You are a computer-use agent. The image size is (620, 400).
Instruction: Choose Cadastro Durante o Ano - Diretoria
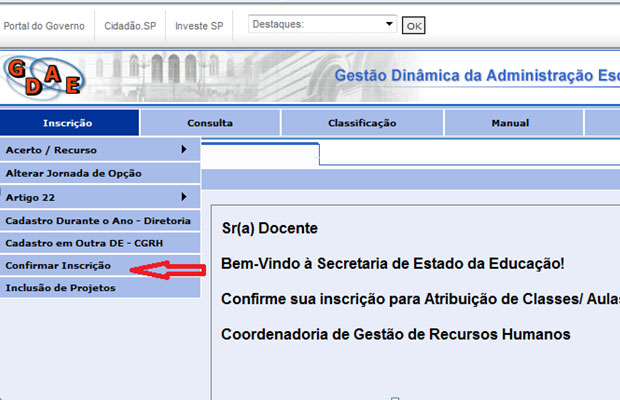pyautogui.click(x=98, y=220)
